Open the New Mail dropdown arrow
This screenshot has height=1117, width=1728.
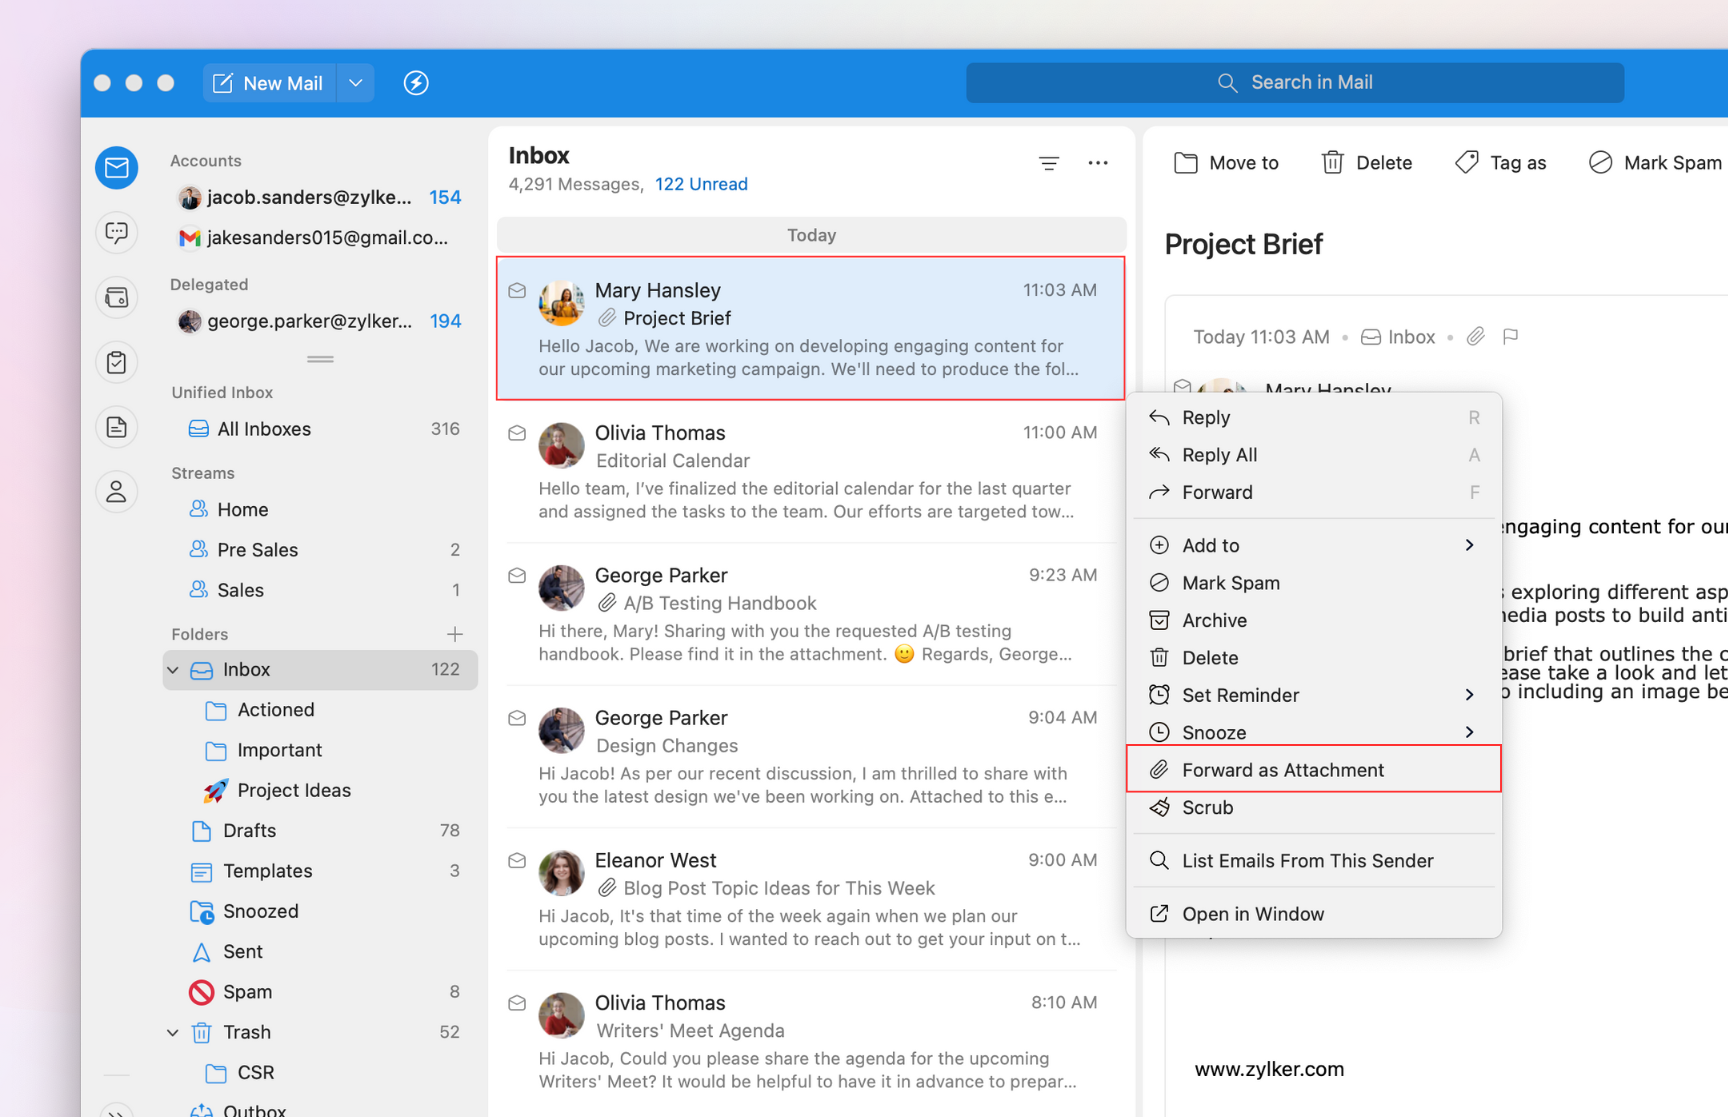tap(356, 83)
